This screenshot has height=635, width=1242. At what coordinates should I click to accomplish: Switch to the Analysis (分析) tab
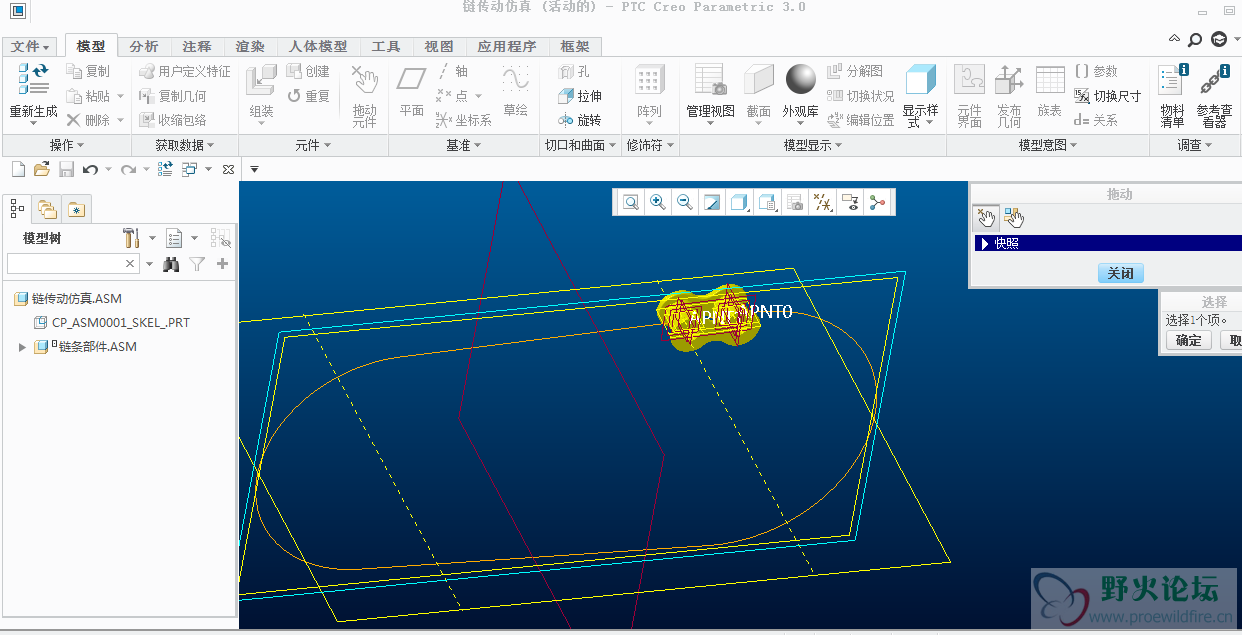(x=144, y=47)
